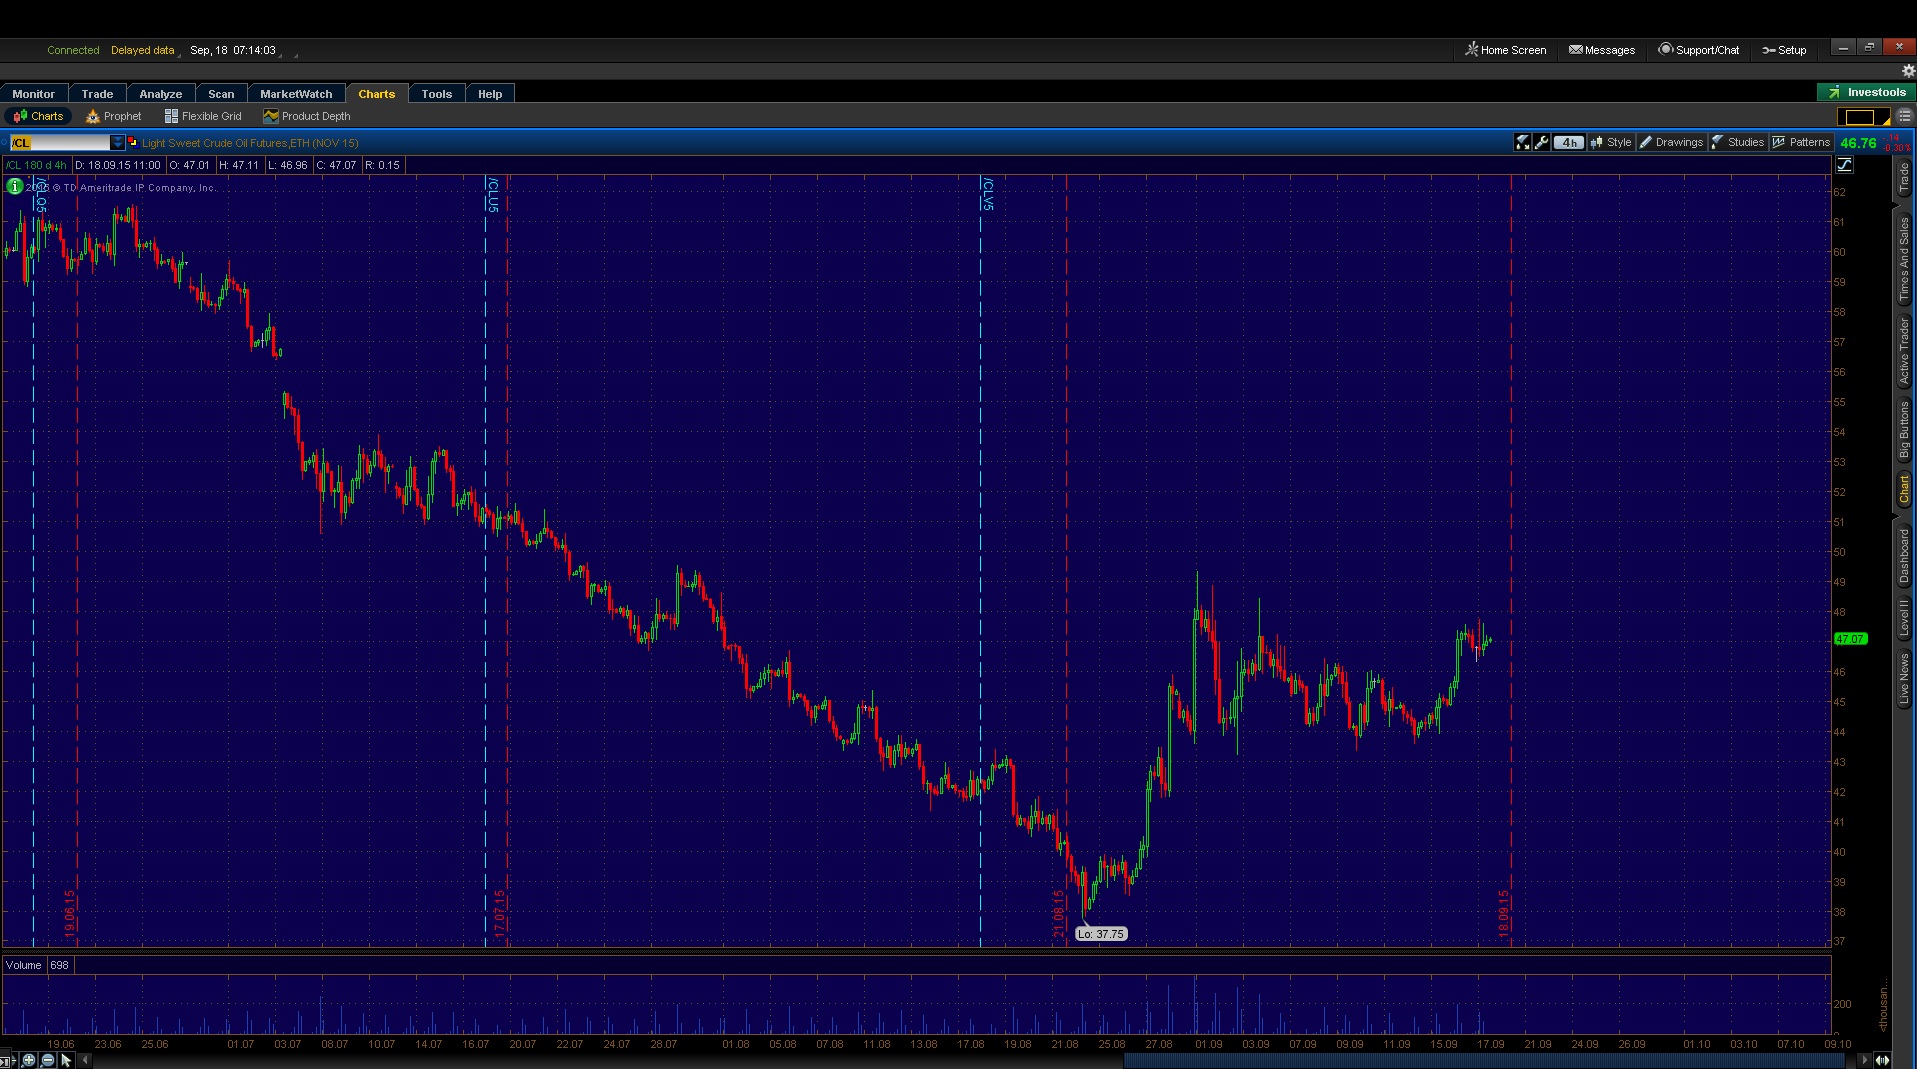
Task: Click the Lo: 37.75 price label
Action: point(1101,934)
